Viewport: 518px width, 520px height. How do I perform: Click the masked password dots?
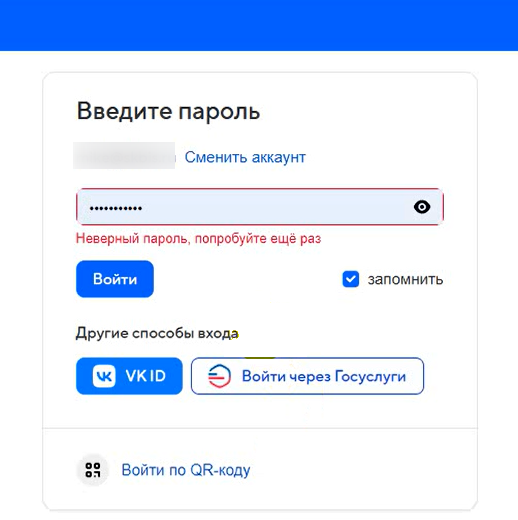point(116,209)
